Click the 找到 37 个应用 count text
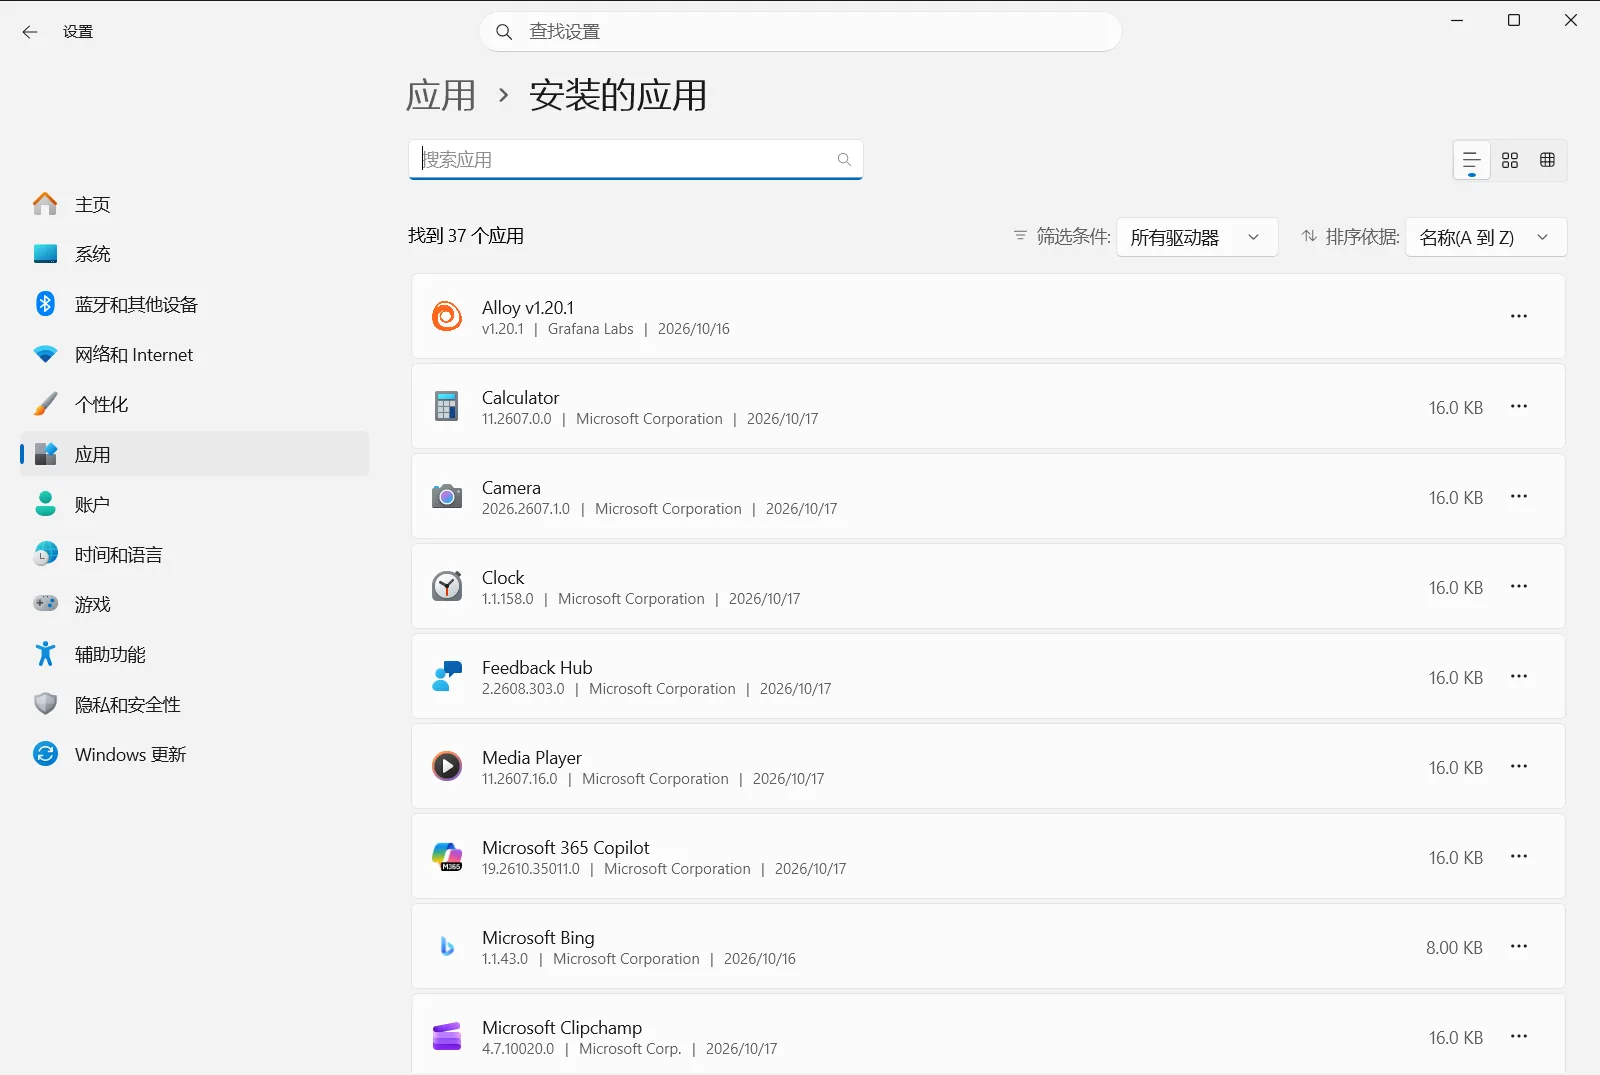This screenshot has width=1600, height=1075. tap(466, 236)
